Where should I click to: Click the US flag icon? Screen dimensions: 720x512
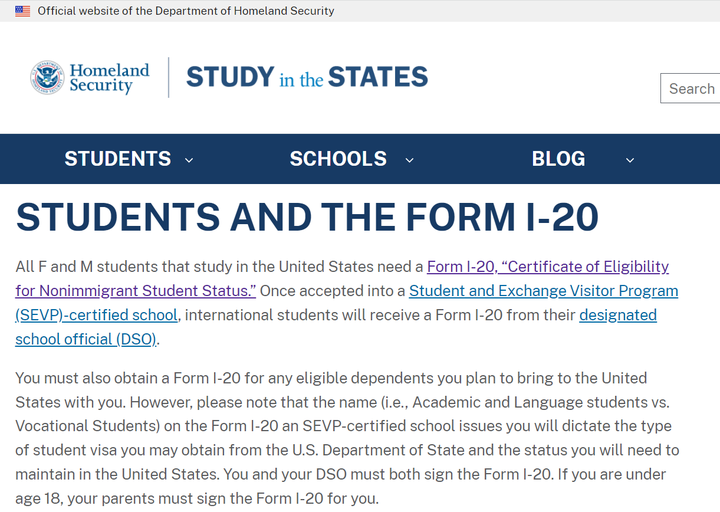[22, 11]
